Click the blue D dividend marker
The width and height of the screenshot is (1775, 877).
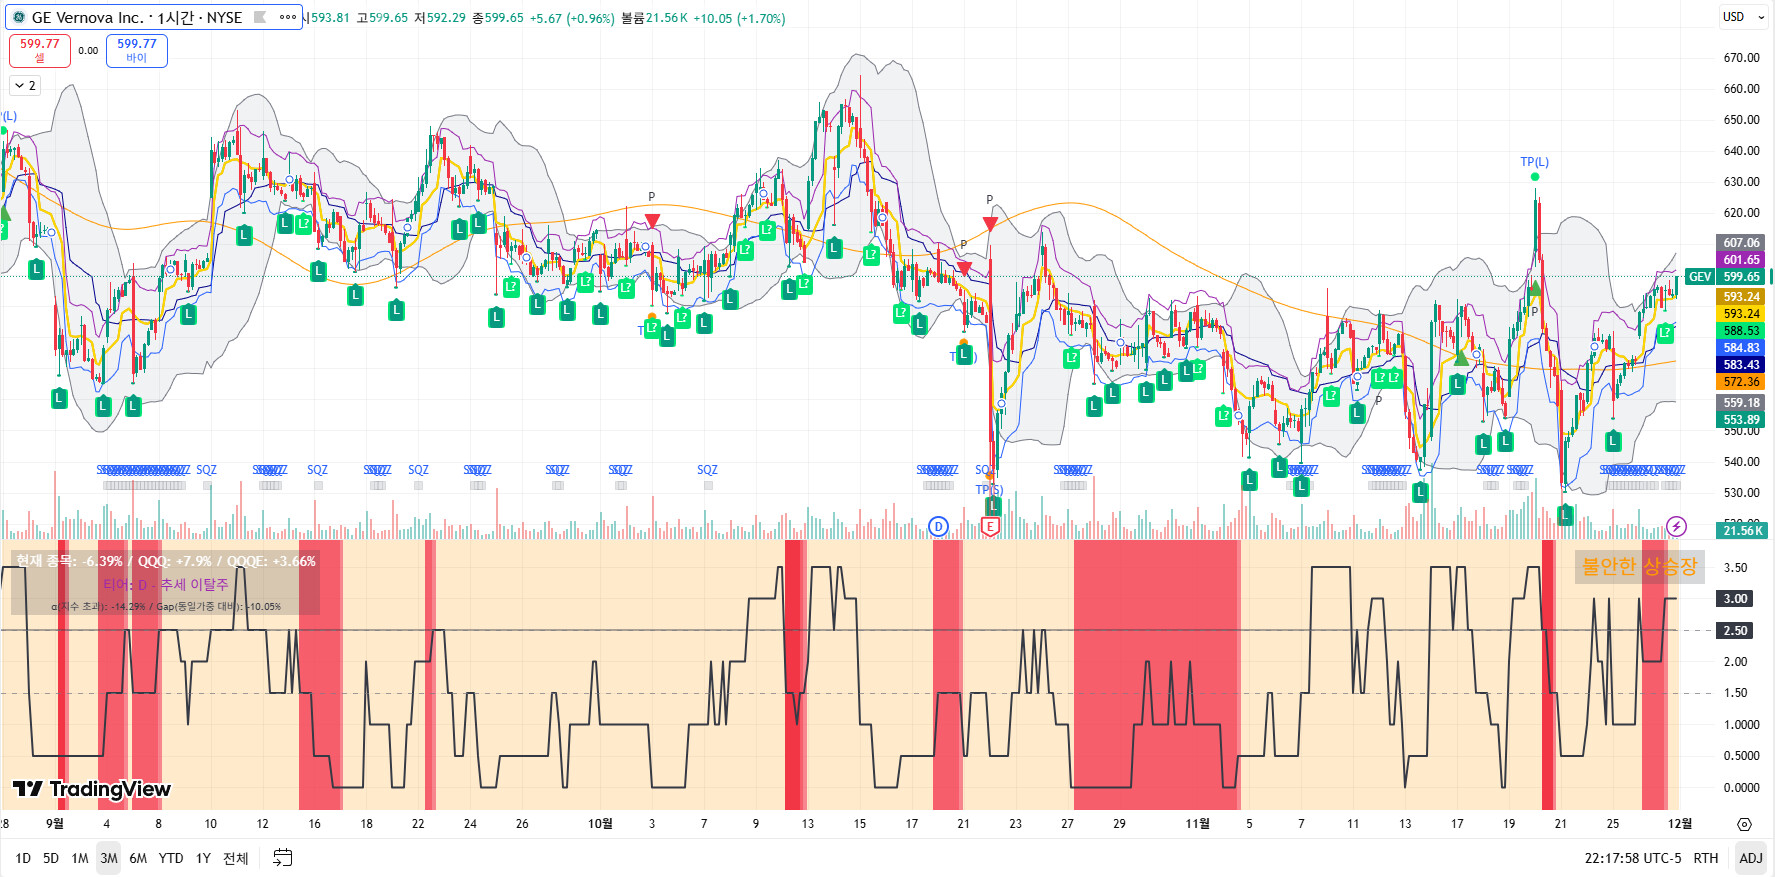938,526
